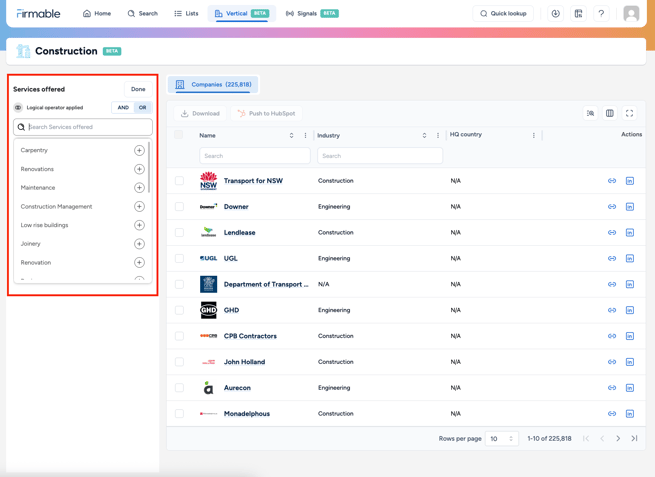Open website link for John Holland
The height and width of the screenshot is (477, 655).
tap(612, 362)
